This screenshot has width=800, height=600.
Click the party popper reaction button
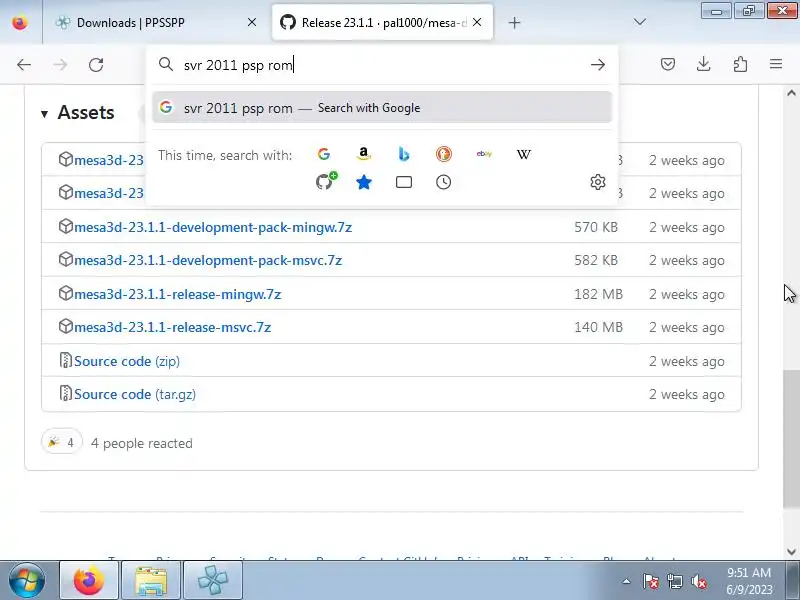[x=62, y=442]
